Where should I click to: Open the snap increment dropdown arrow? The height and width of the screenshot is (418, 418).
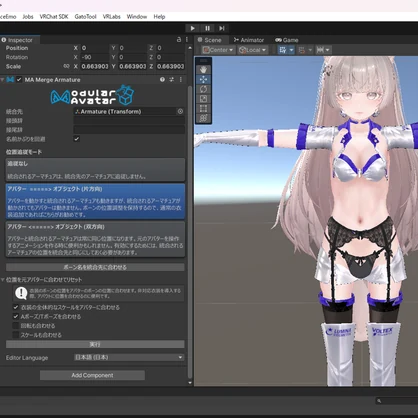(x=327, y=50)
